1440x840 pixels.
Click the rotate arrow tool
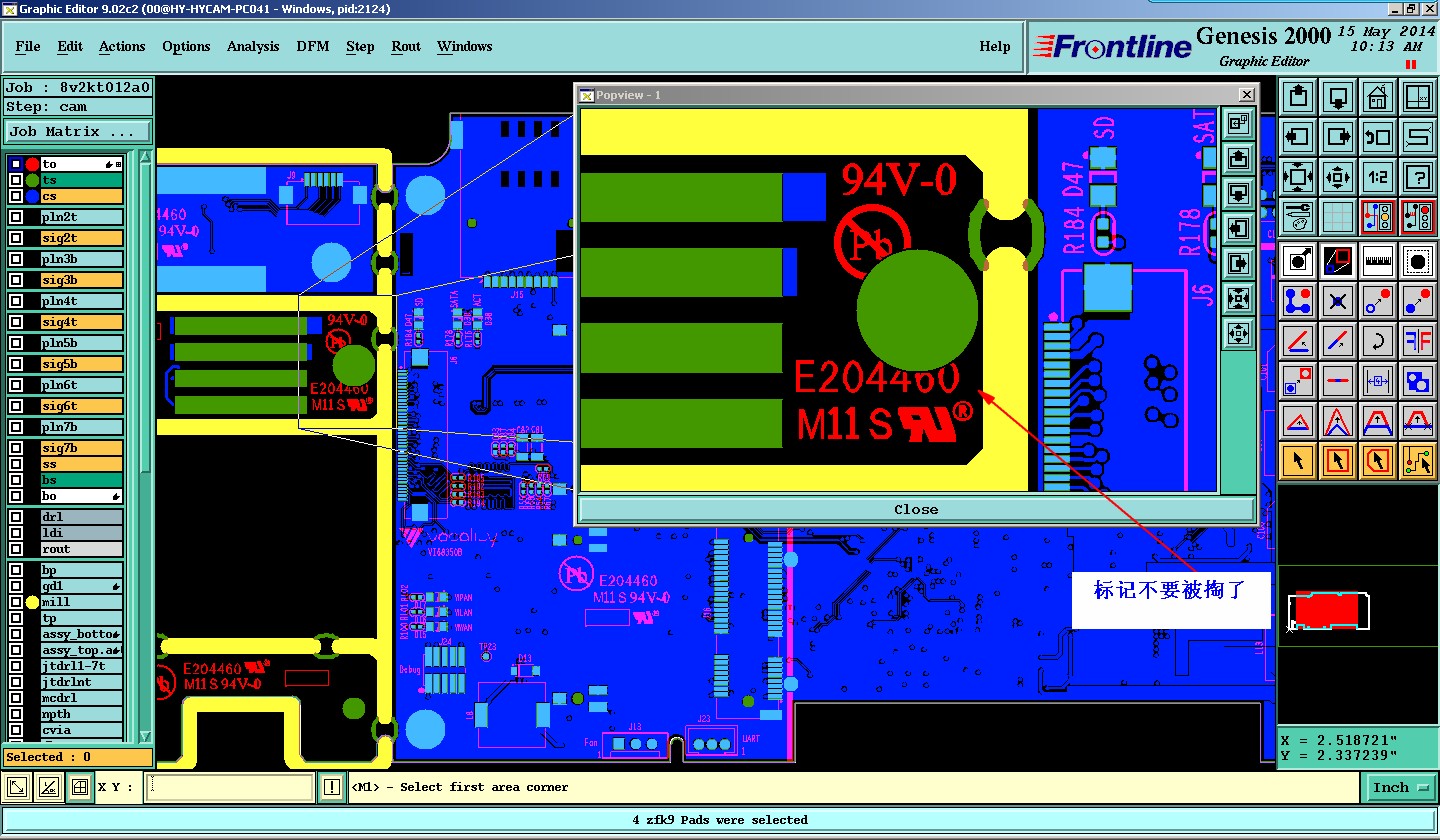pyautogui.click(x=1378, y=340)
